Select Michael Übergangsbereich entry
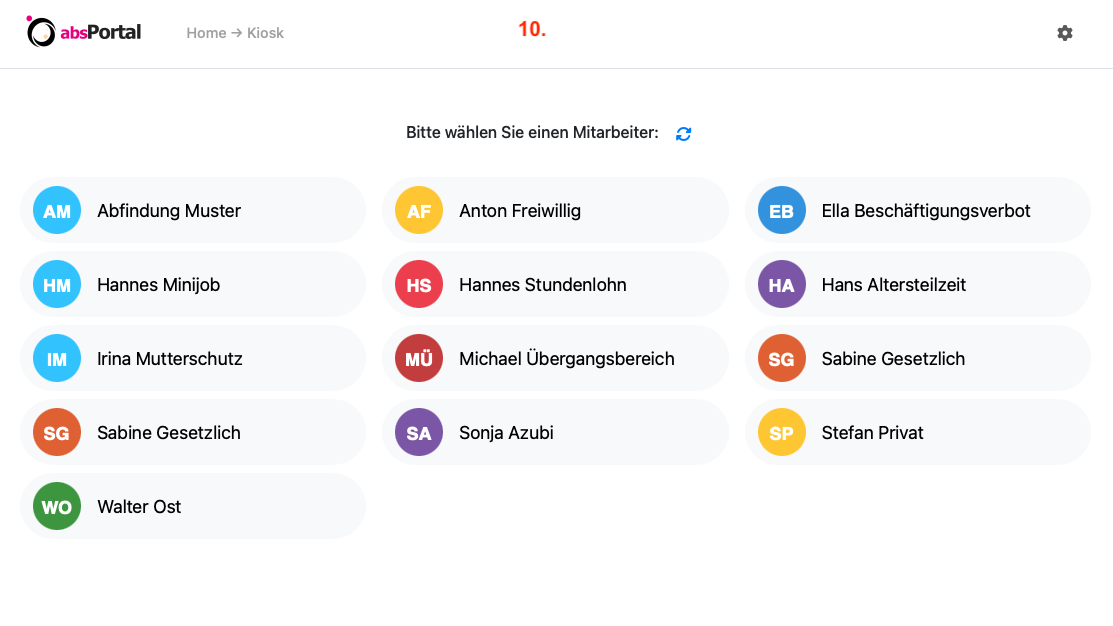The width and height of the screenshot is (1113, 626). 555,358
